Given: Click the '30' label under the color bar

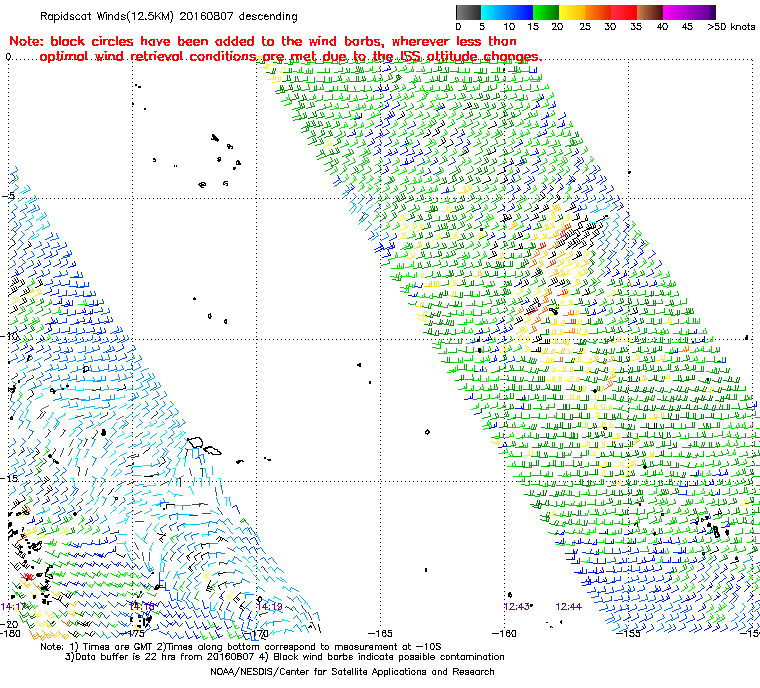Looking at the screenshot, I should pyautogui.click(x=610, y=27).
